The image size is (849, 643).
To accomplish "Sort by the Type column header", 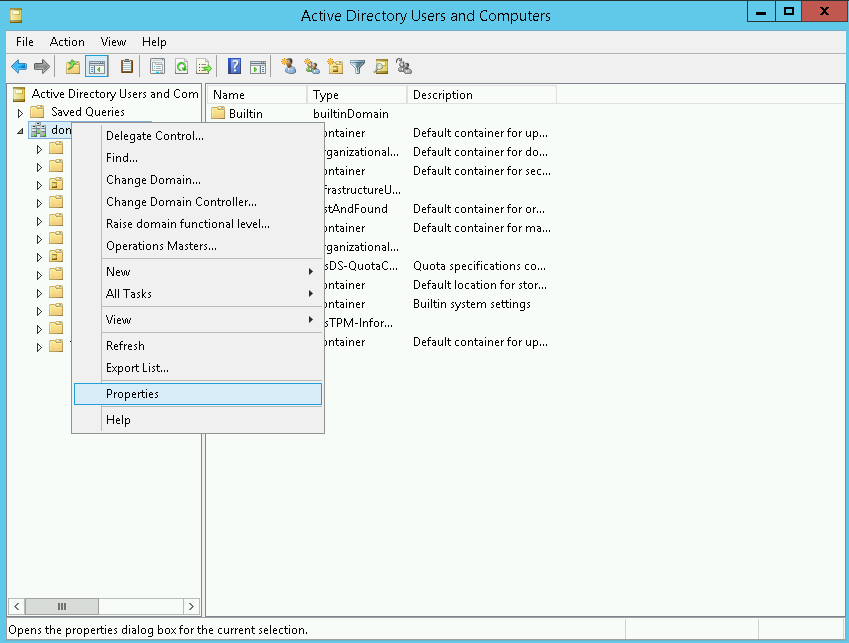I will point(357,95).
